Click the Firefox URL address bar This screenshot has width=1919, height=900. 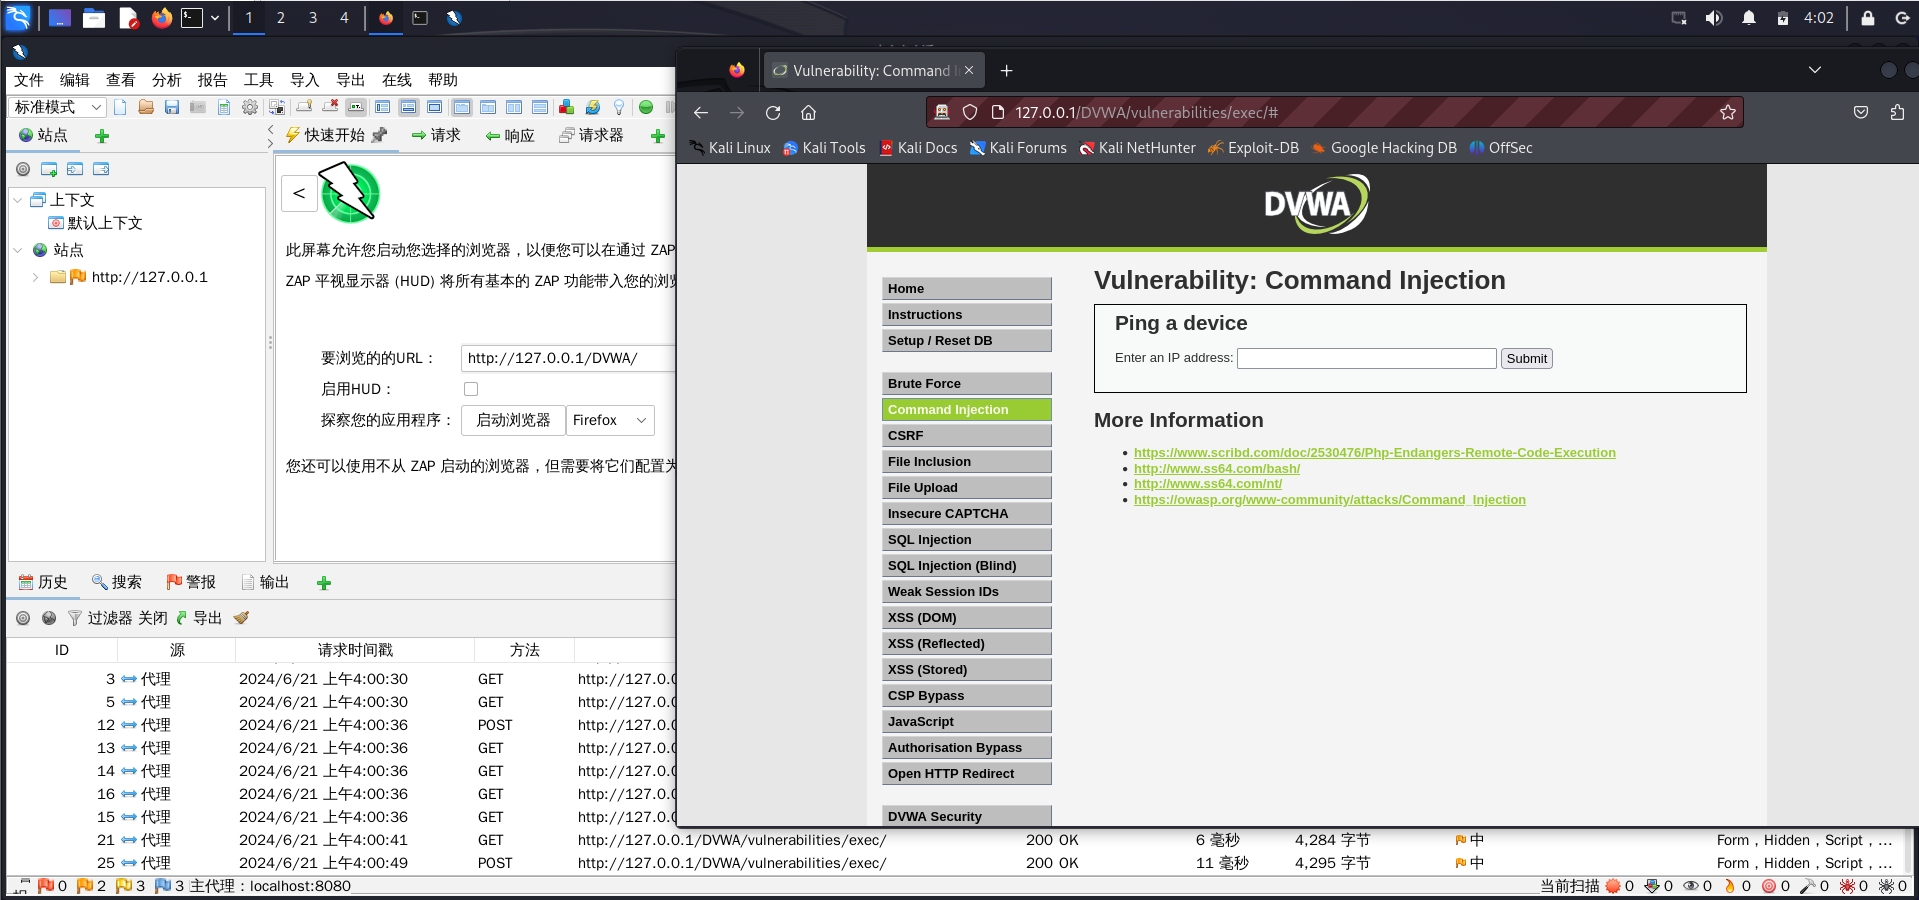pyautogui.click(x=1335, y=112)
